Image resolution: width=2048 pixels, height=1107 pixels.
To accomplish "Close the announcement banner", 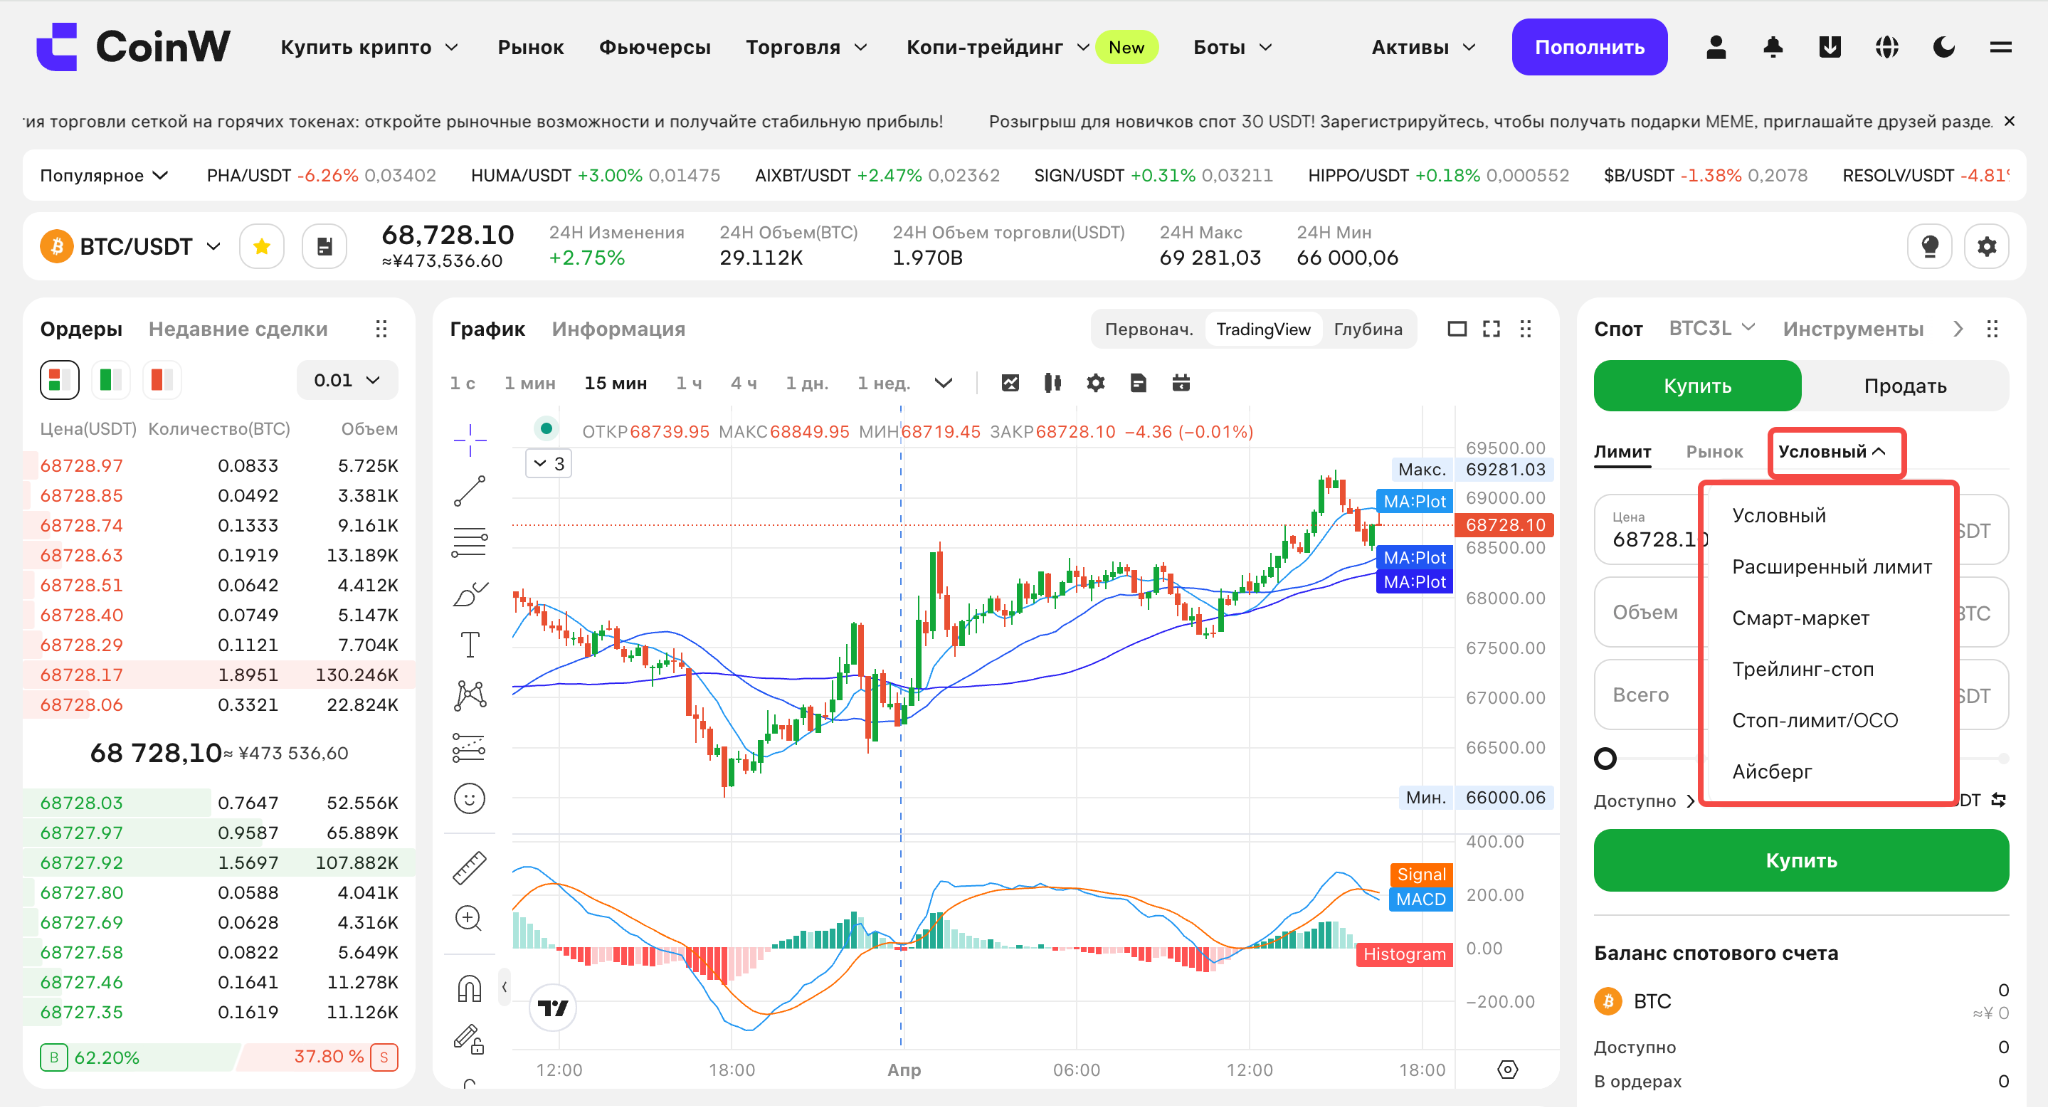I will coord(2010,121).
